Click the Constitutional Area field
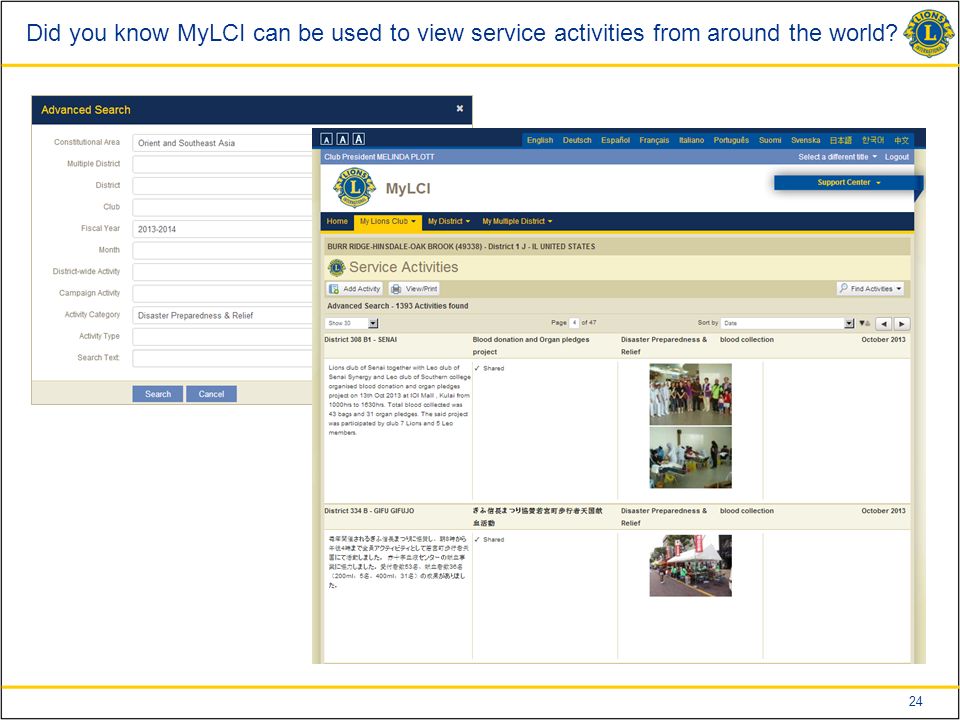This screenshot has width=960, height=720. pos(222,143)
